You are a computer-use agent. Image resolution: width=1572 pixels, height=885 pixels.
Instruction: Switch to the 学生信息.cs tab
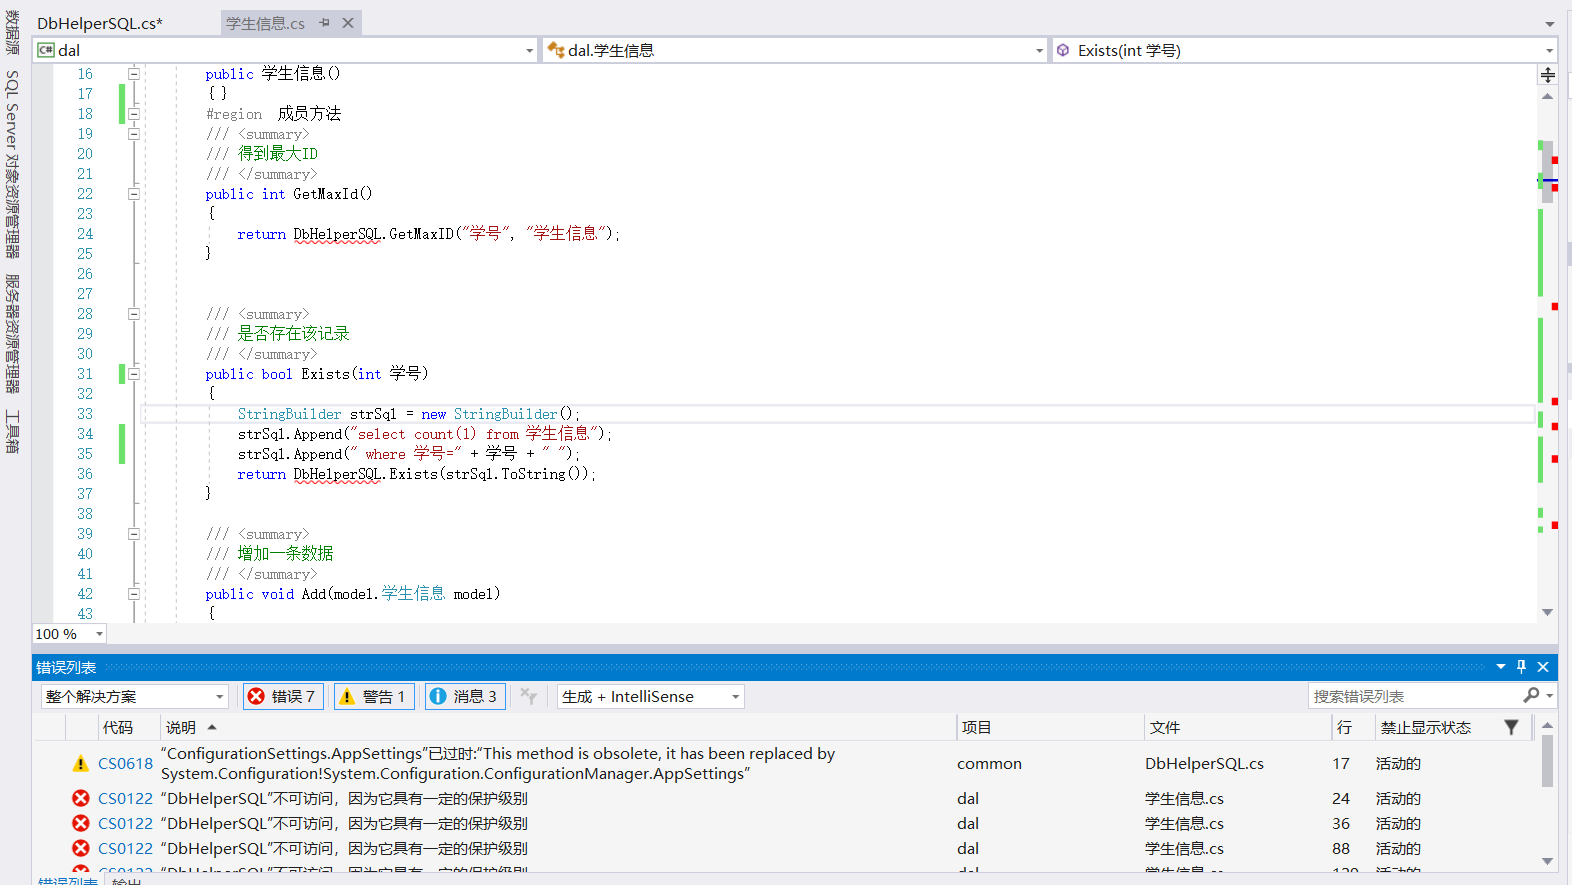(265, 23)
